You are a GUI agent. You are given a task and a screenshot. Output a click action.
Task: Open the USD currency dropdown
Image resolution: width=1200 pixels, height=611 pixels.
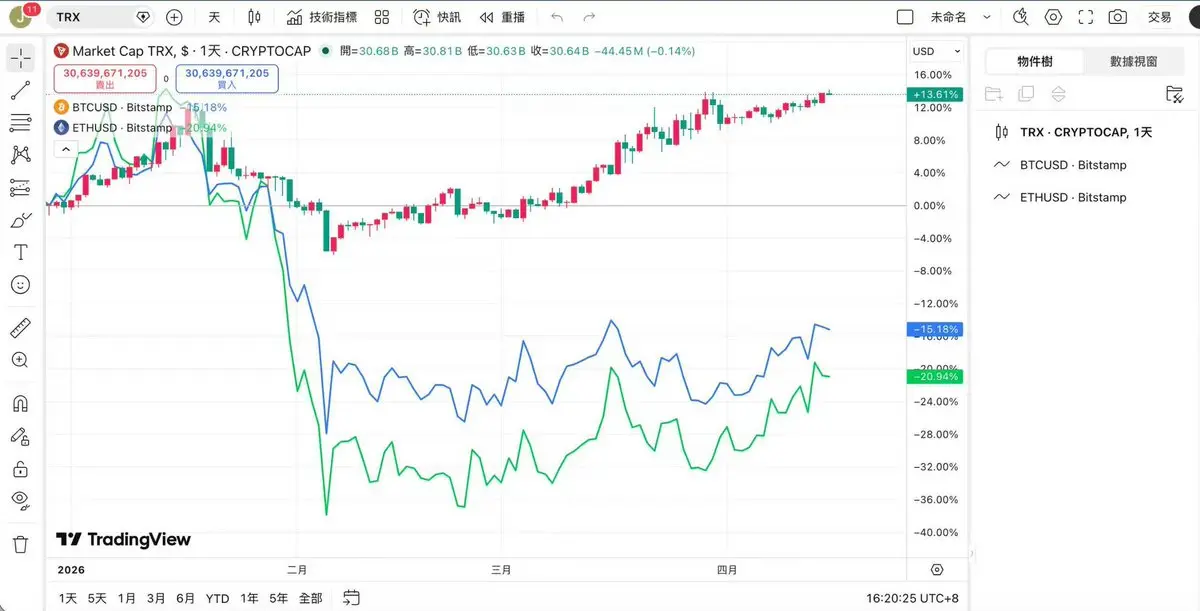tap(937, 51)
